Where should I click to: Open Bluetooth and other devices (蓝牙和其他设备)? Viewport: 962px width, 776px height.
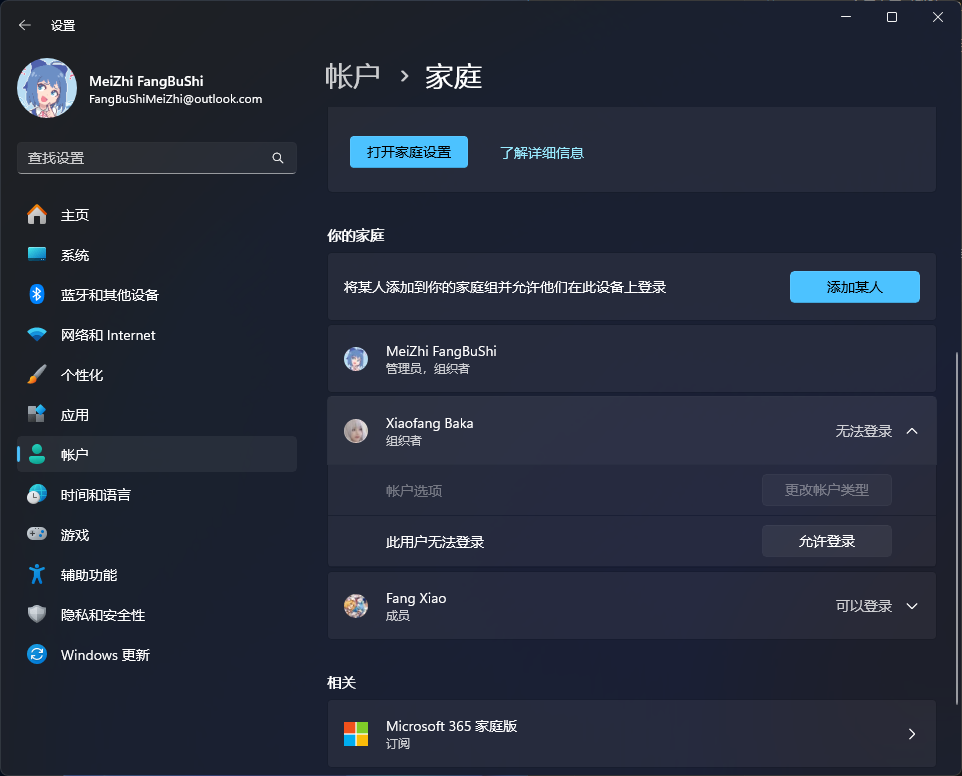(x=109, y=295)
